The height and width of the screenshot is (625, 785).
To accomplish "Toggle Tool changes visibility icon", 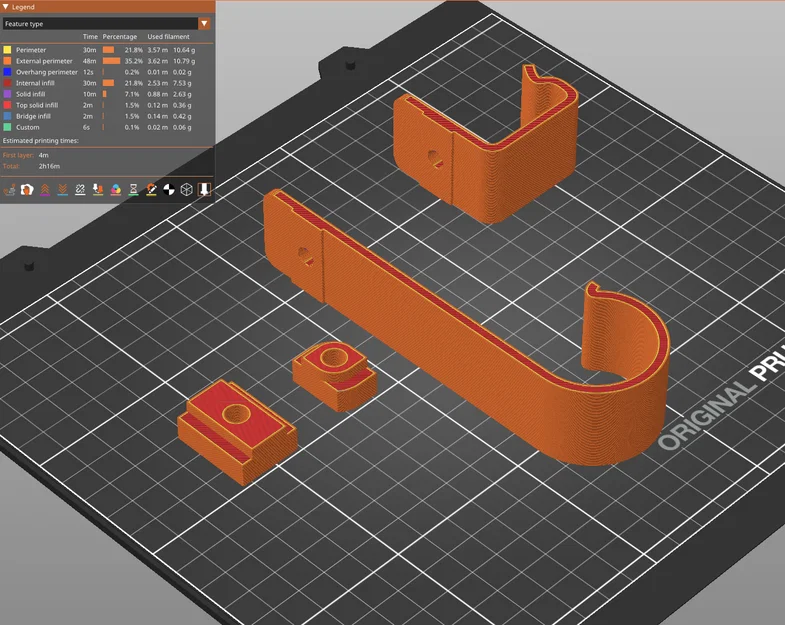I will coord(98,190).
